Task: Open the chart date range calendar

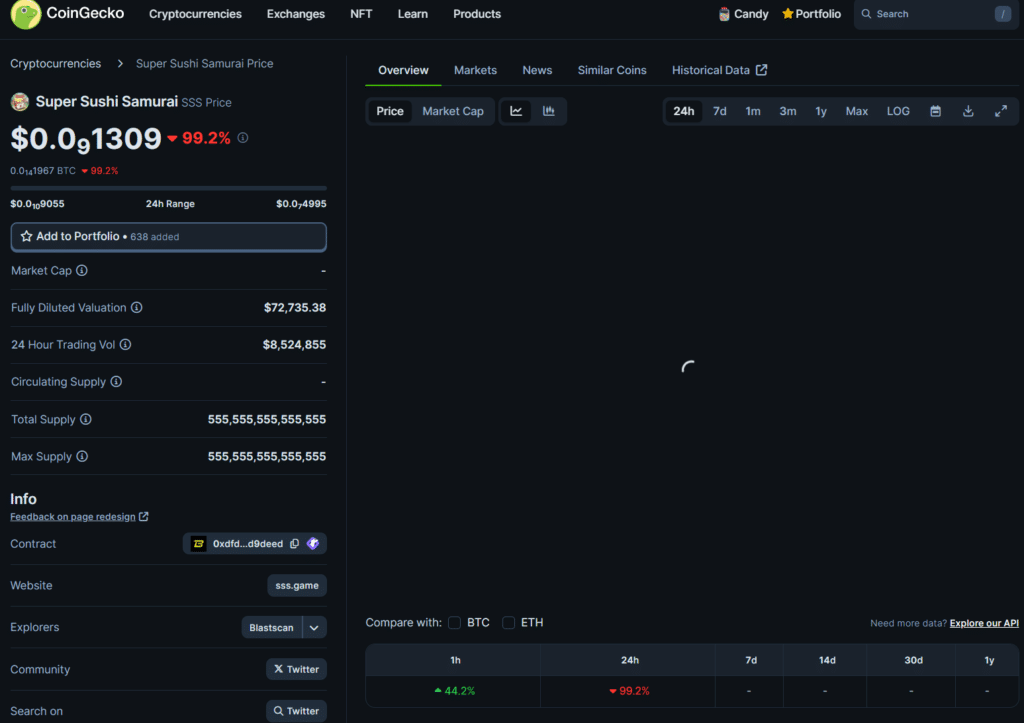Action: (x=935, y=111)
